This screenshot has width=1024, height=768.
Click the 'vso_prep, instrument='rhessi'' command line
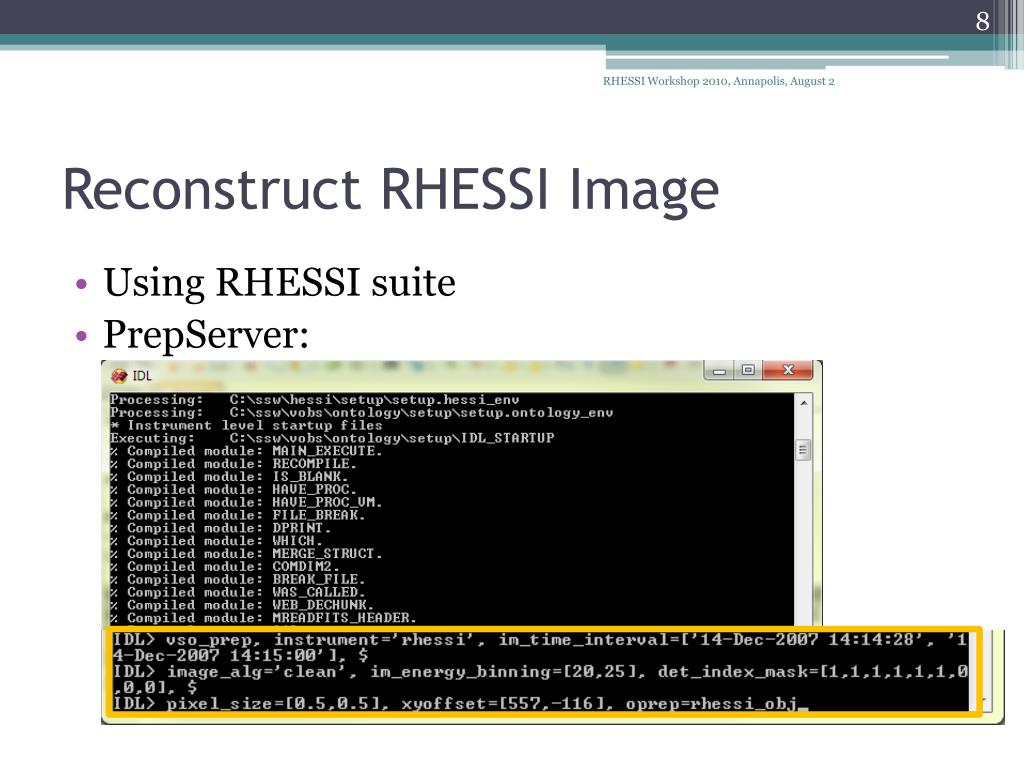pos(539,647)
